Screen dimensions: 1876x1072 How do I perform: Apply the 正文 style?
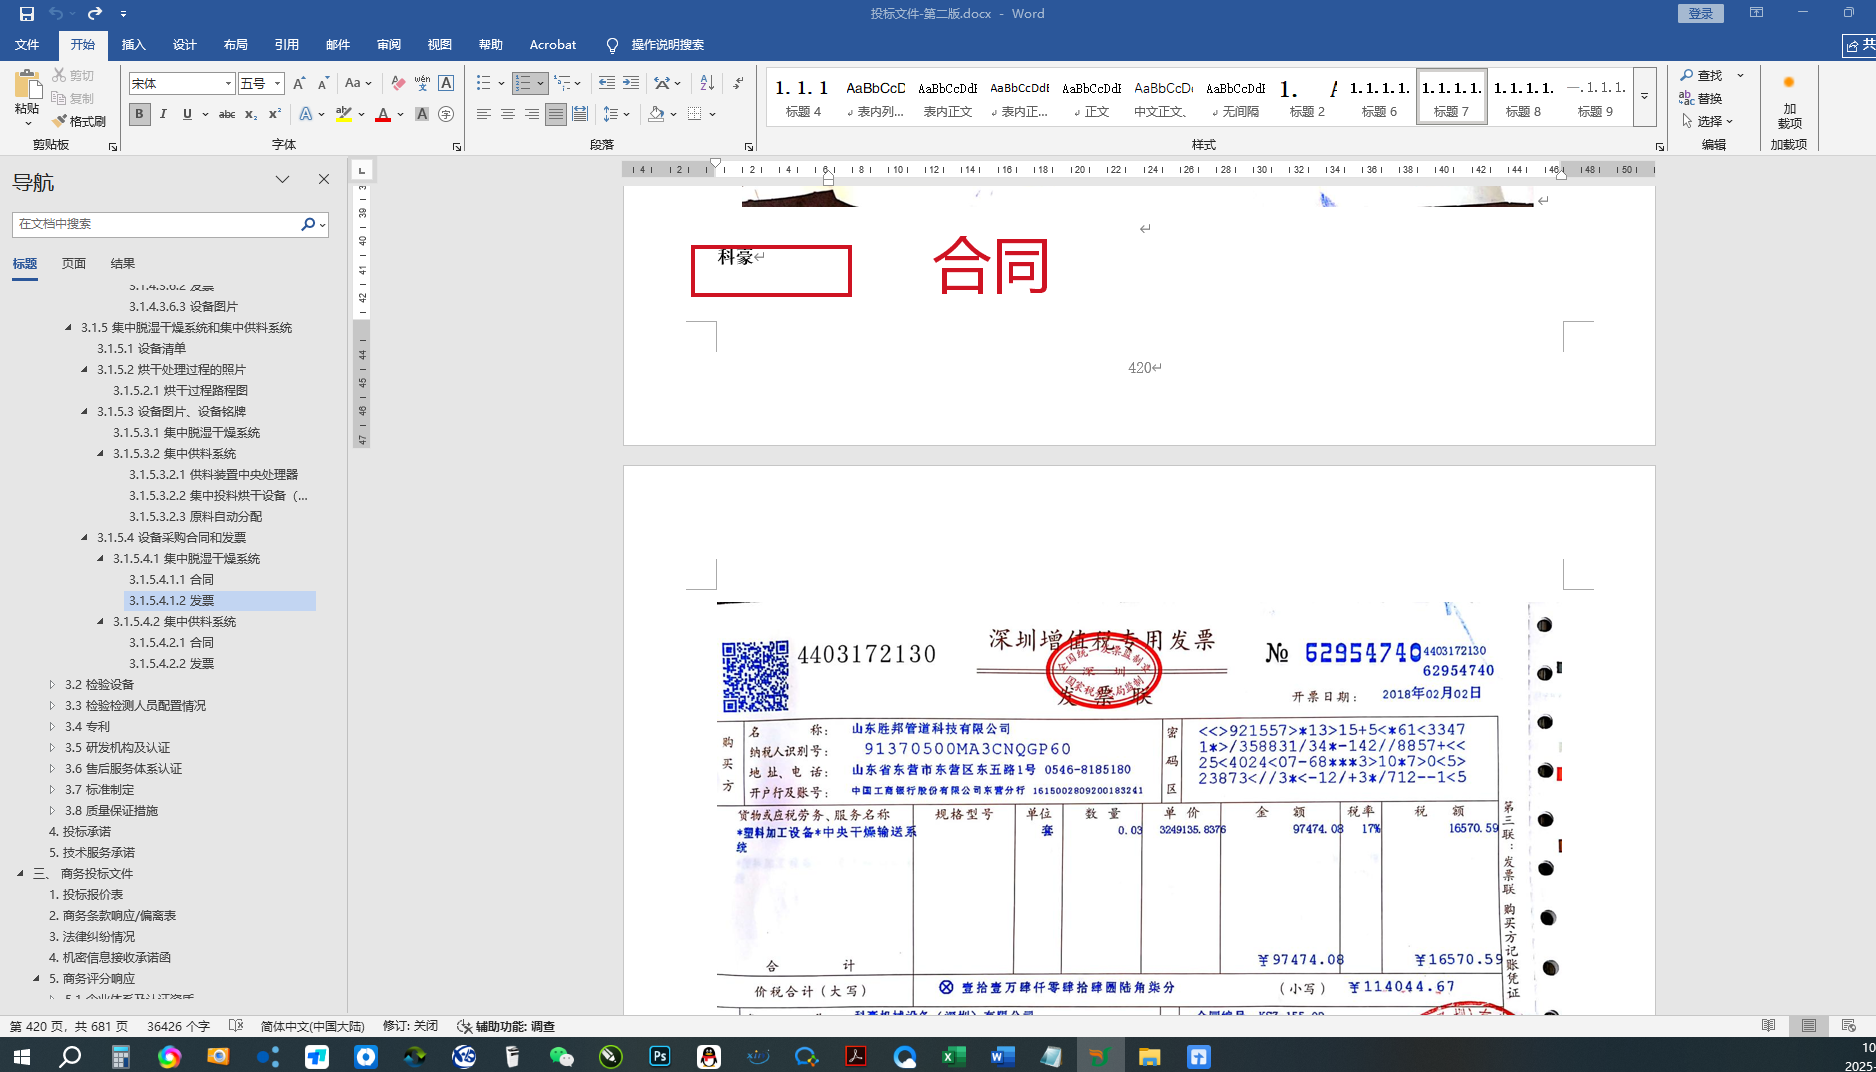tap(1092, 97)
